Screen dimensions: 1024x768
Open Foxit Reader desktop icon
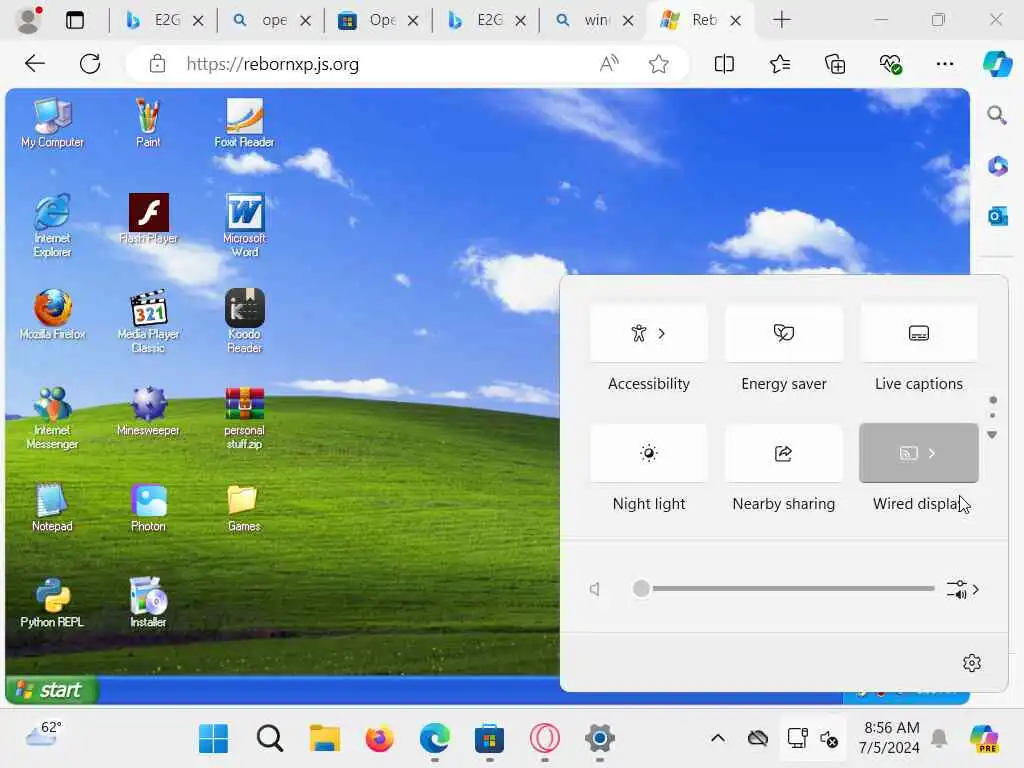pyautogui.click(x=244, y=123)
